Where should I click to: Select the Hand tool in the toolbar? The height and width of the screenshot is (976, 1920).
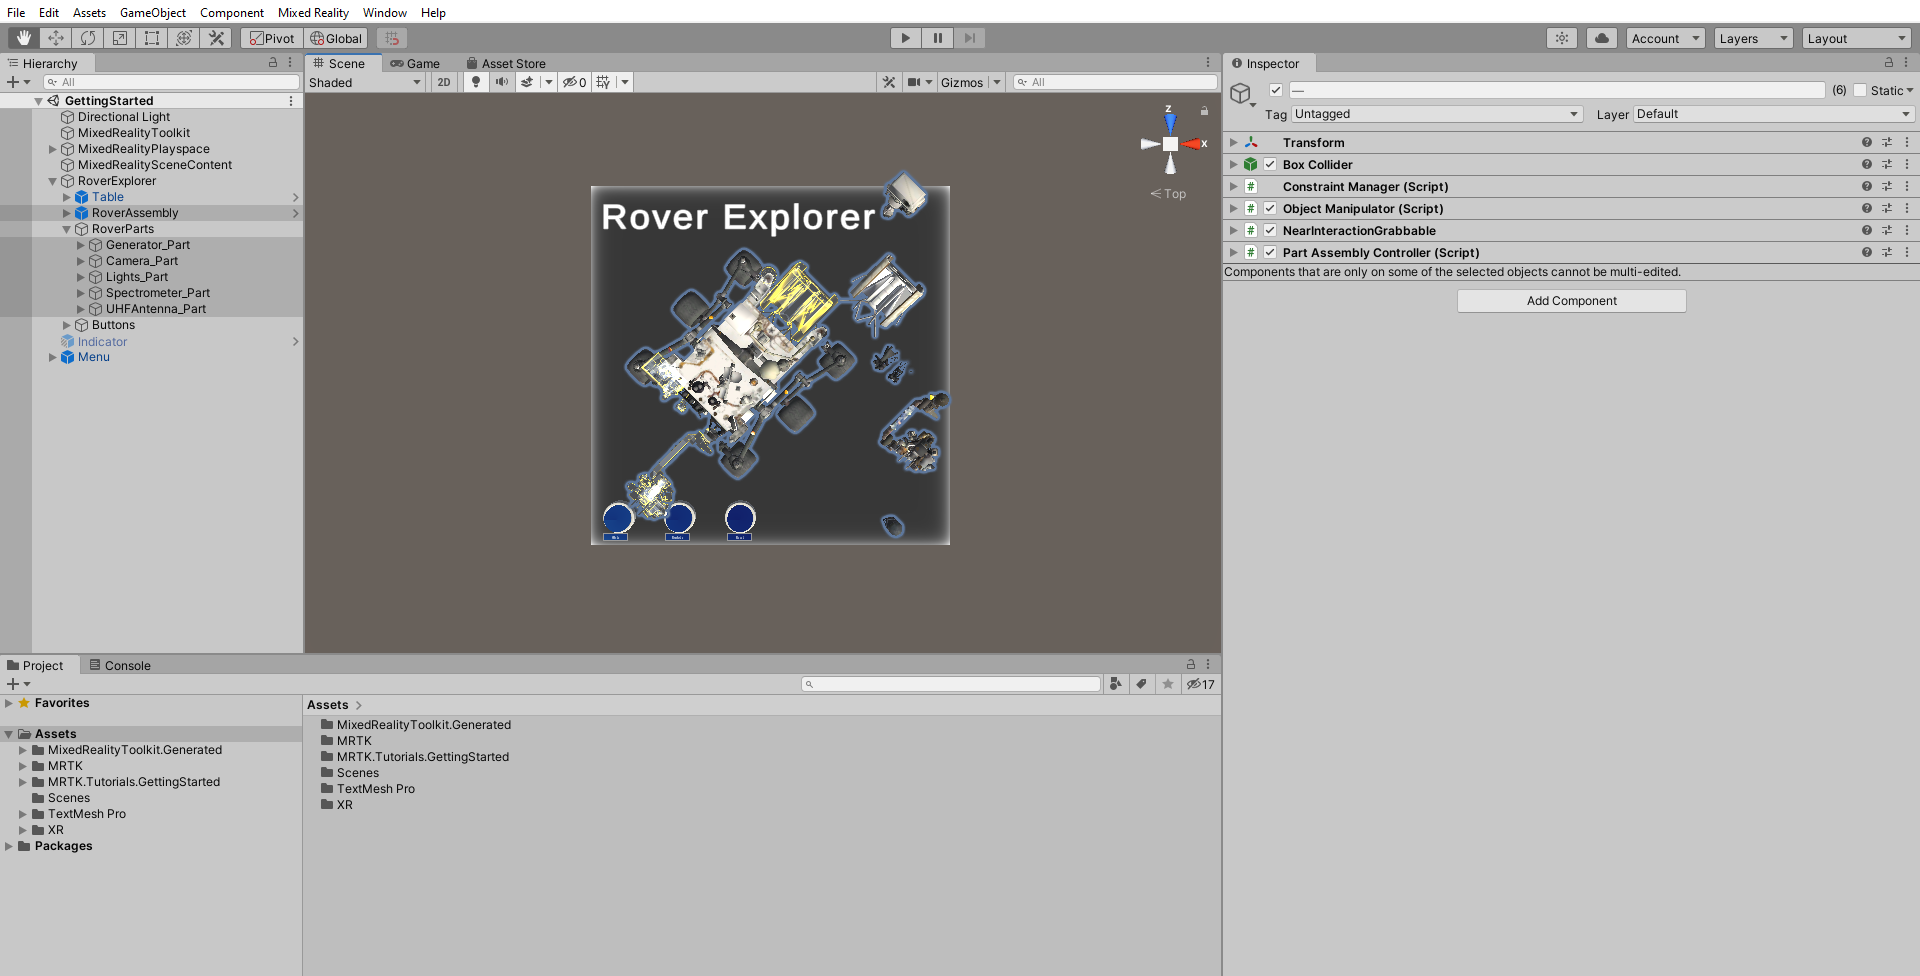point(24,38)
